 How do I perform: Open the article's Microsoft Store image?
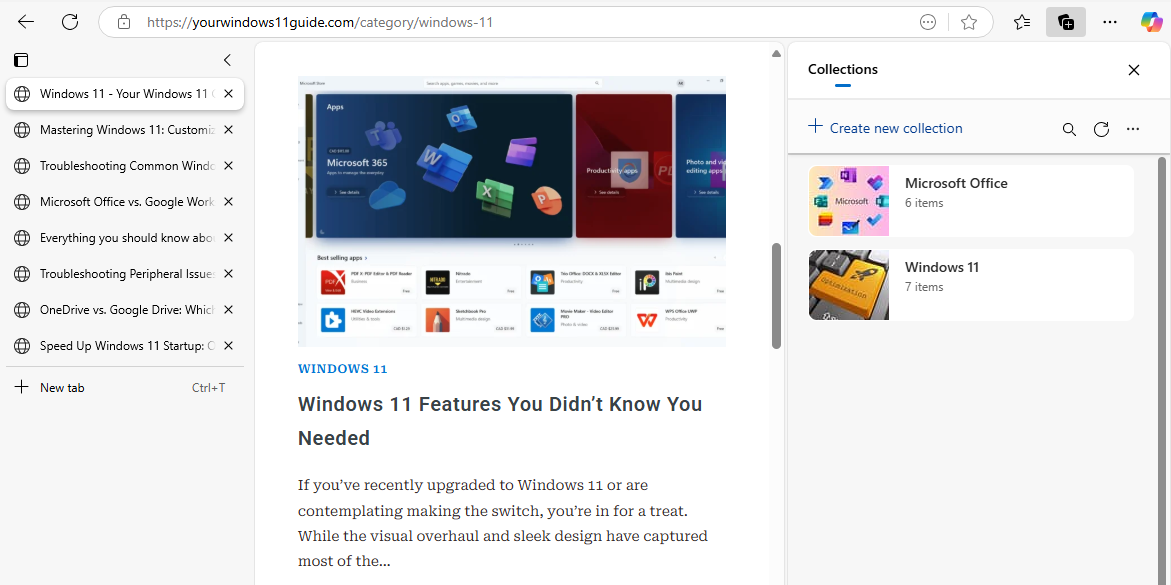512,211
